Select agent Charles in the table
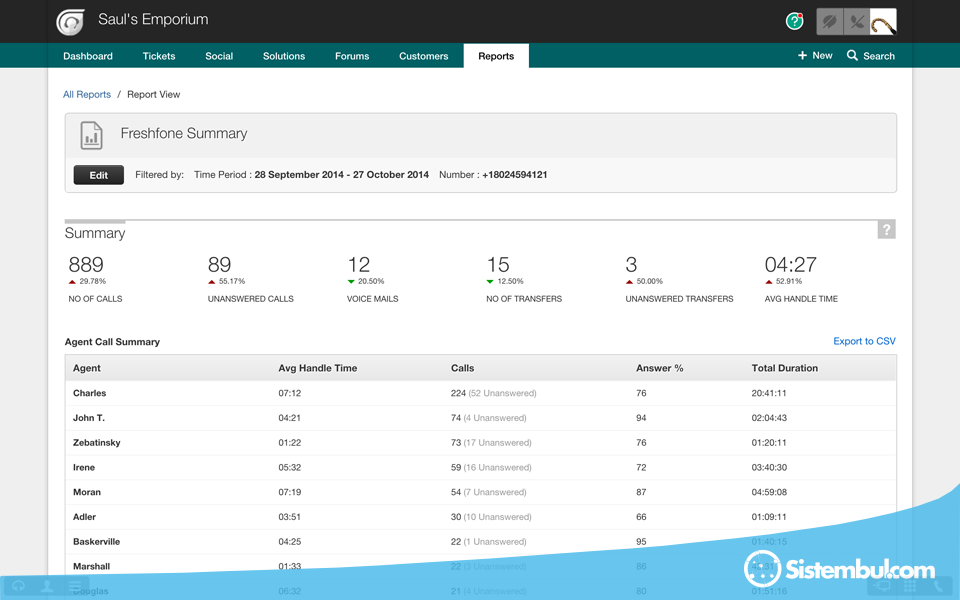The width and height of the screenshot is (960, 600). pyautogui.click(x=89, y=393)
